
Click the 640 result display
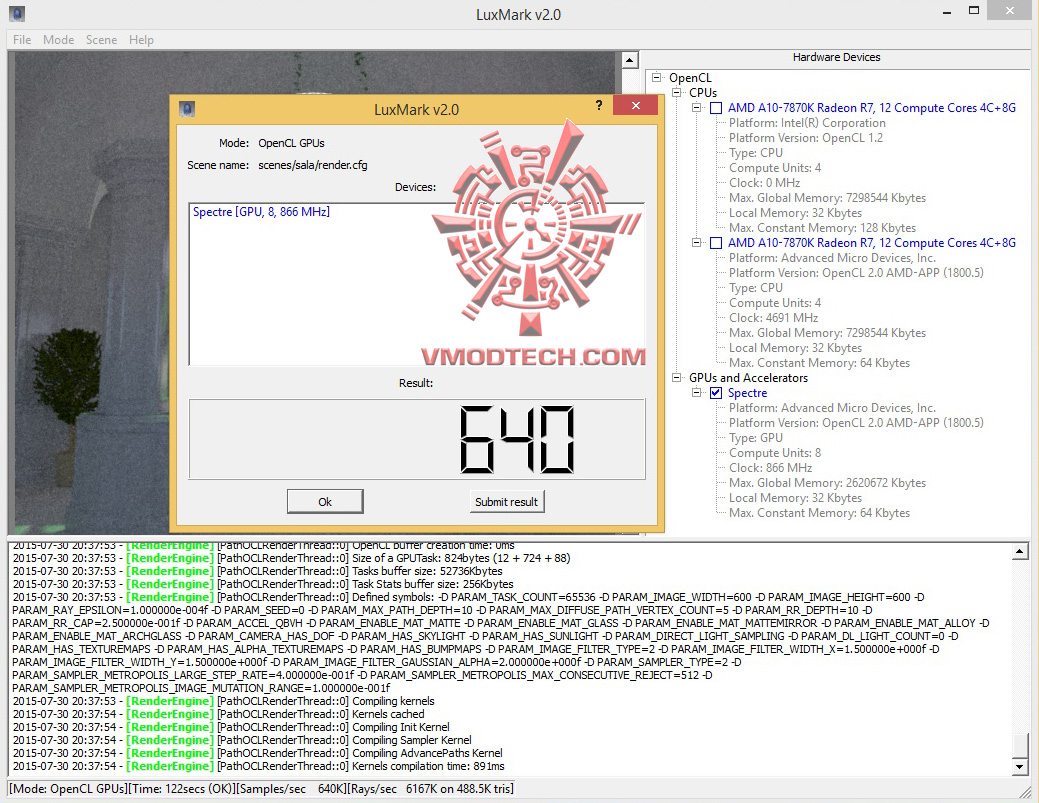[x=417, y=439]
